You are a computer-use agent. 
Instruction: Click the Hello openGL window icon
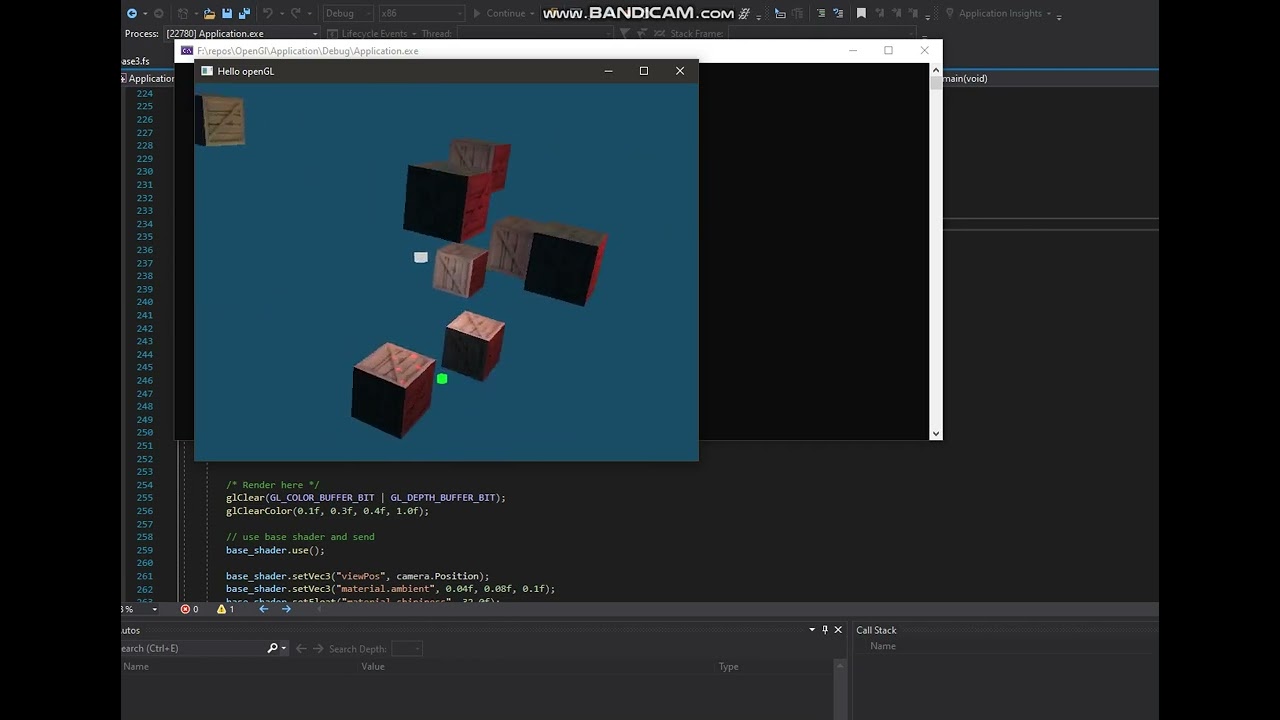(207, 71)
